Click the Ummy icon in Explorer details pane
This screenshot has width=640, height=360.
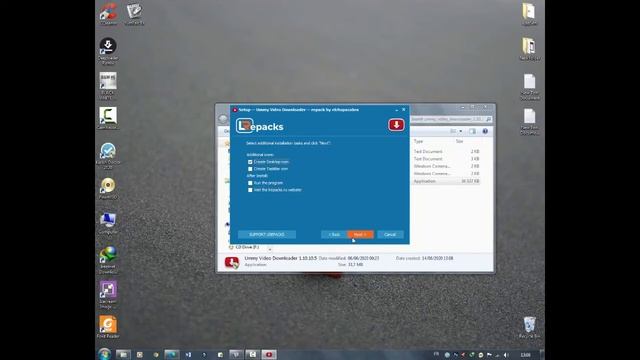[x=231, y=262]
